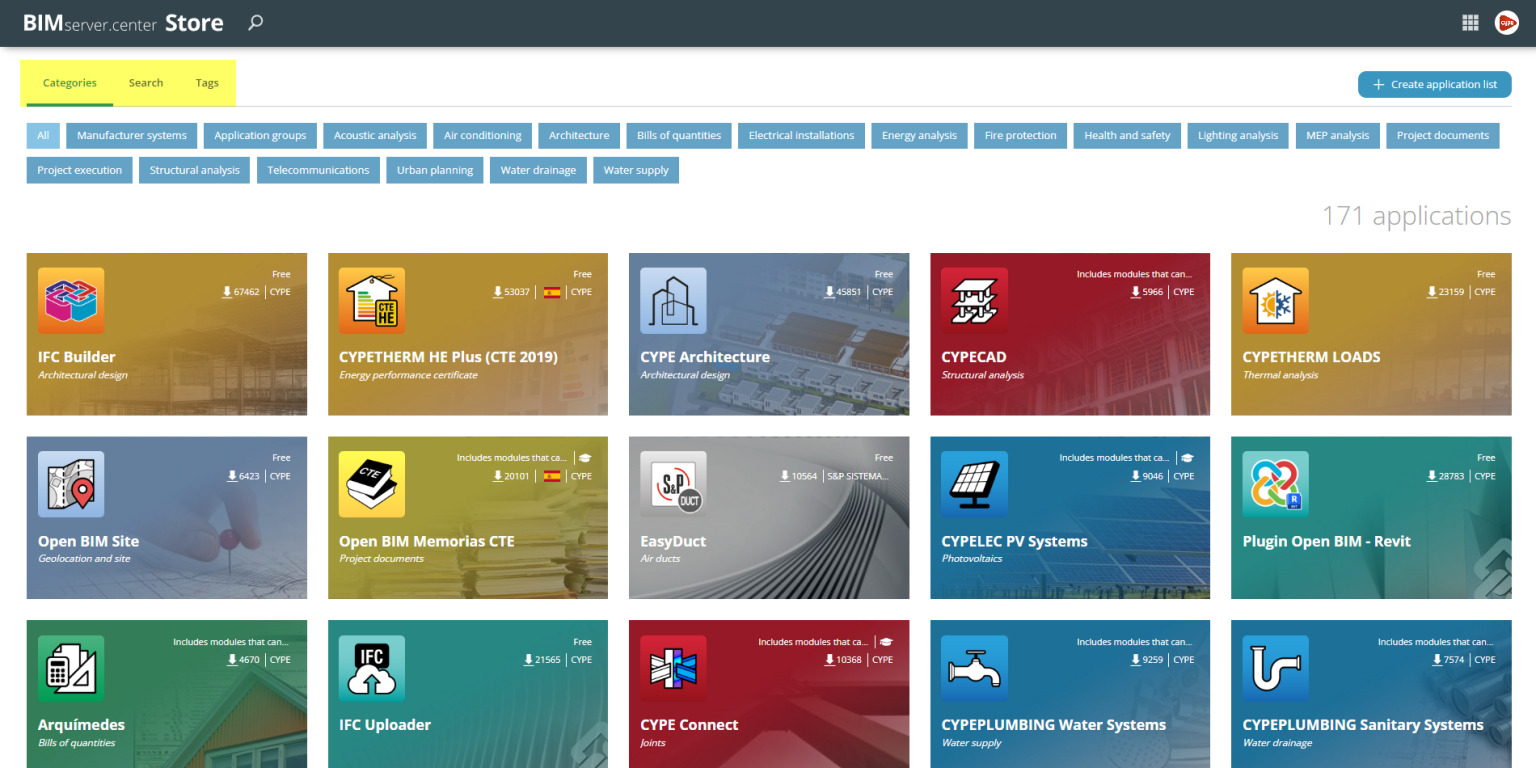Screen dimensions: 1536x768
Task: Click the apps grid icon in top bar
Action: click(1470, 21)
